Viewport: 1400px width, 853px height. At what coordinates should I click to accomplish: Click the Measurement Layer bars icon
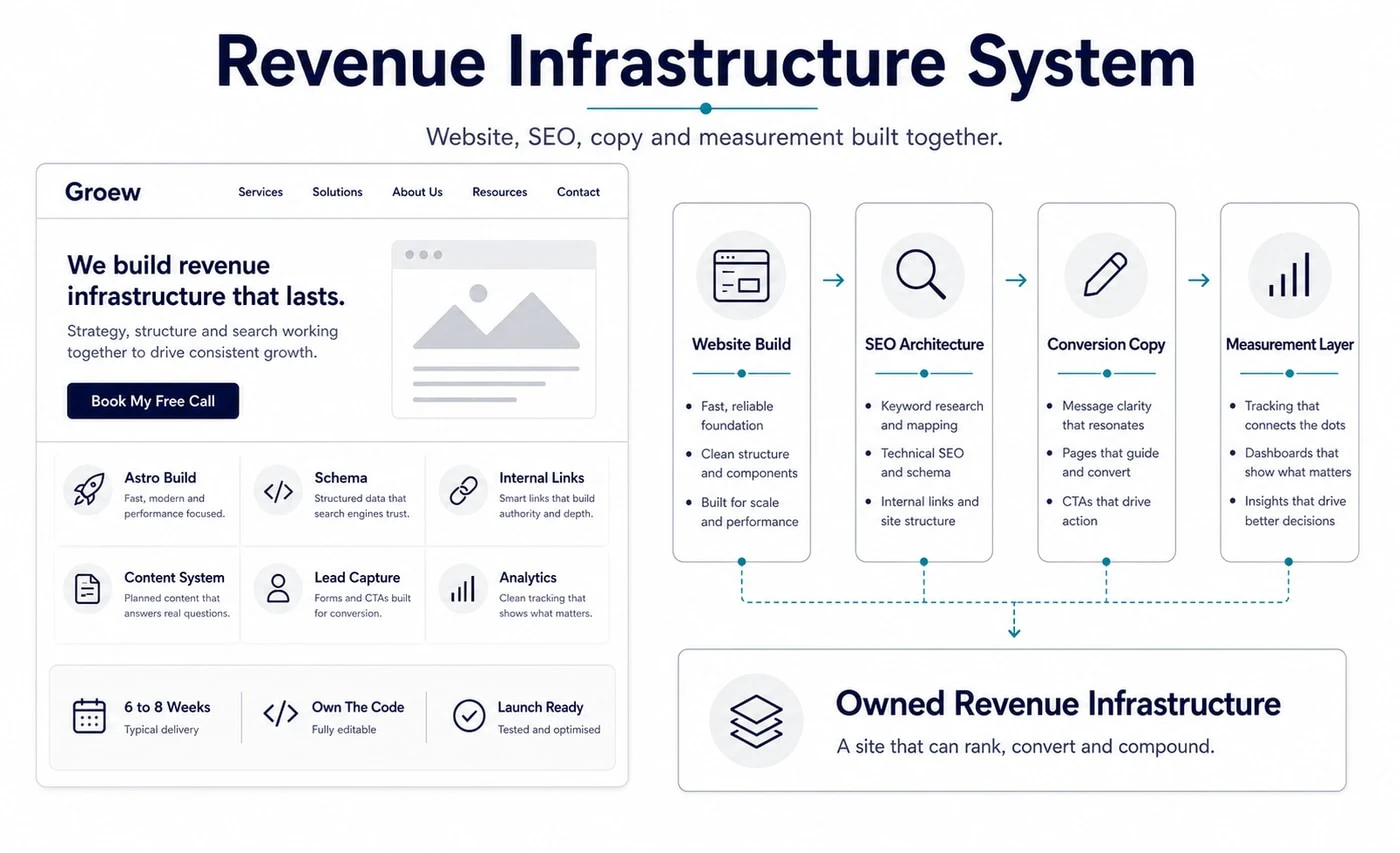(1290, 276)
